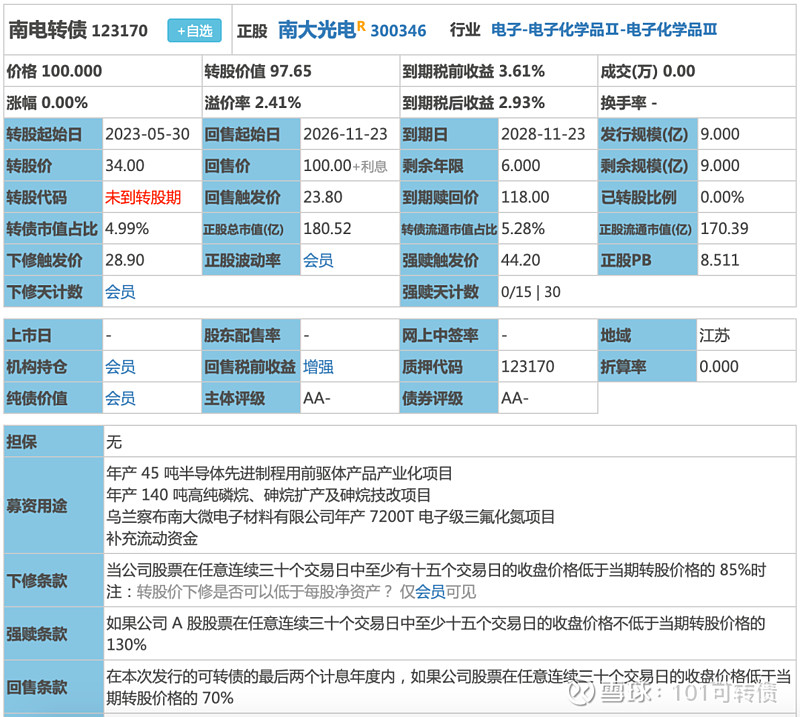Open the 电子-电子化学品Ⅱ-电子化学品Ⅲ industry link

604,30
